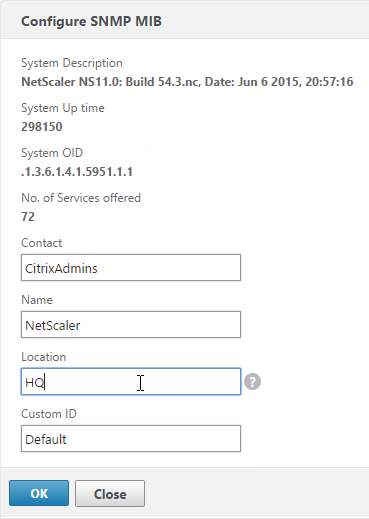This screenshot has width=369, height=519.
Task: Click the System OID label
Action: point(52,153)
